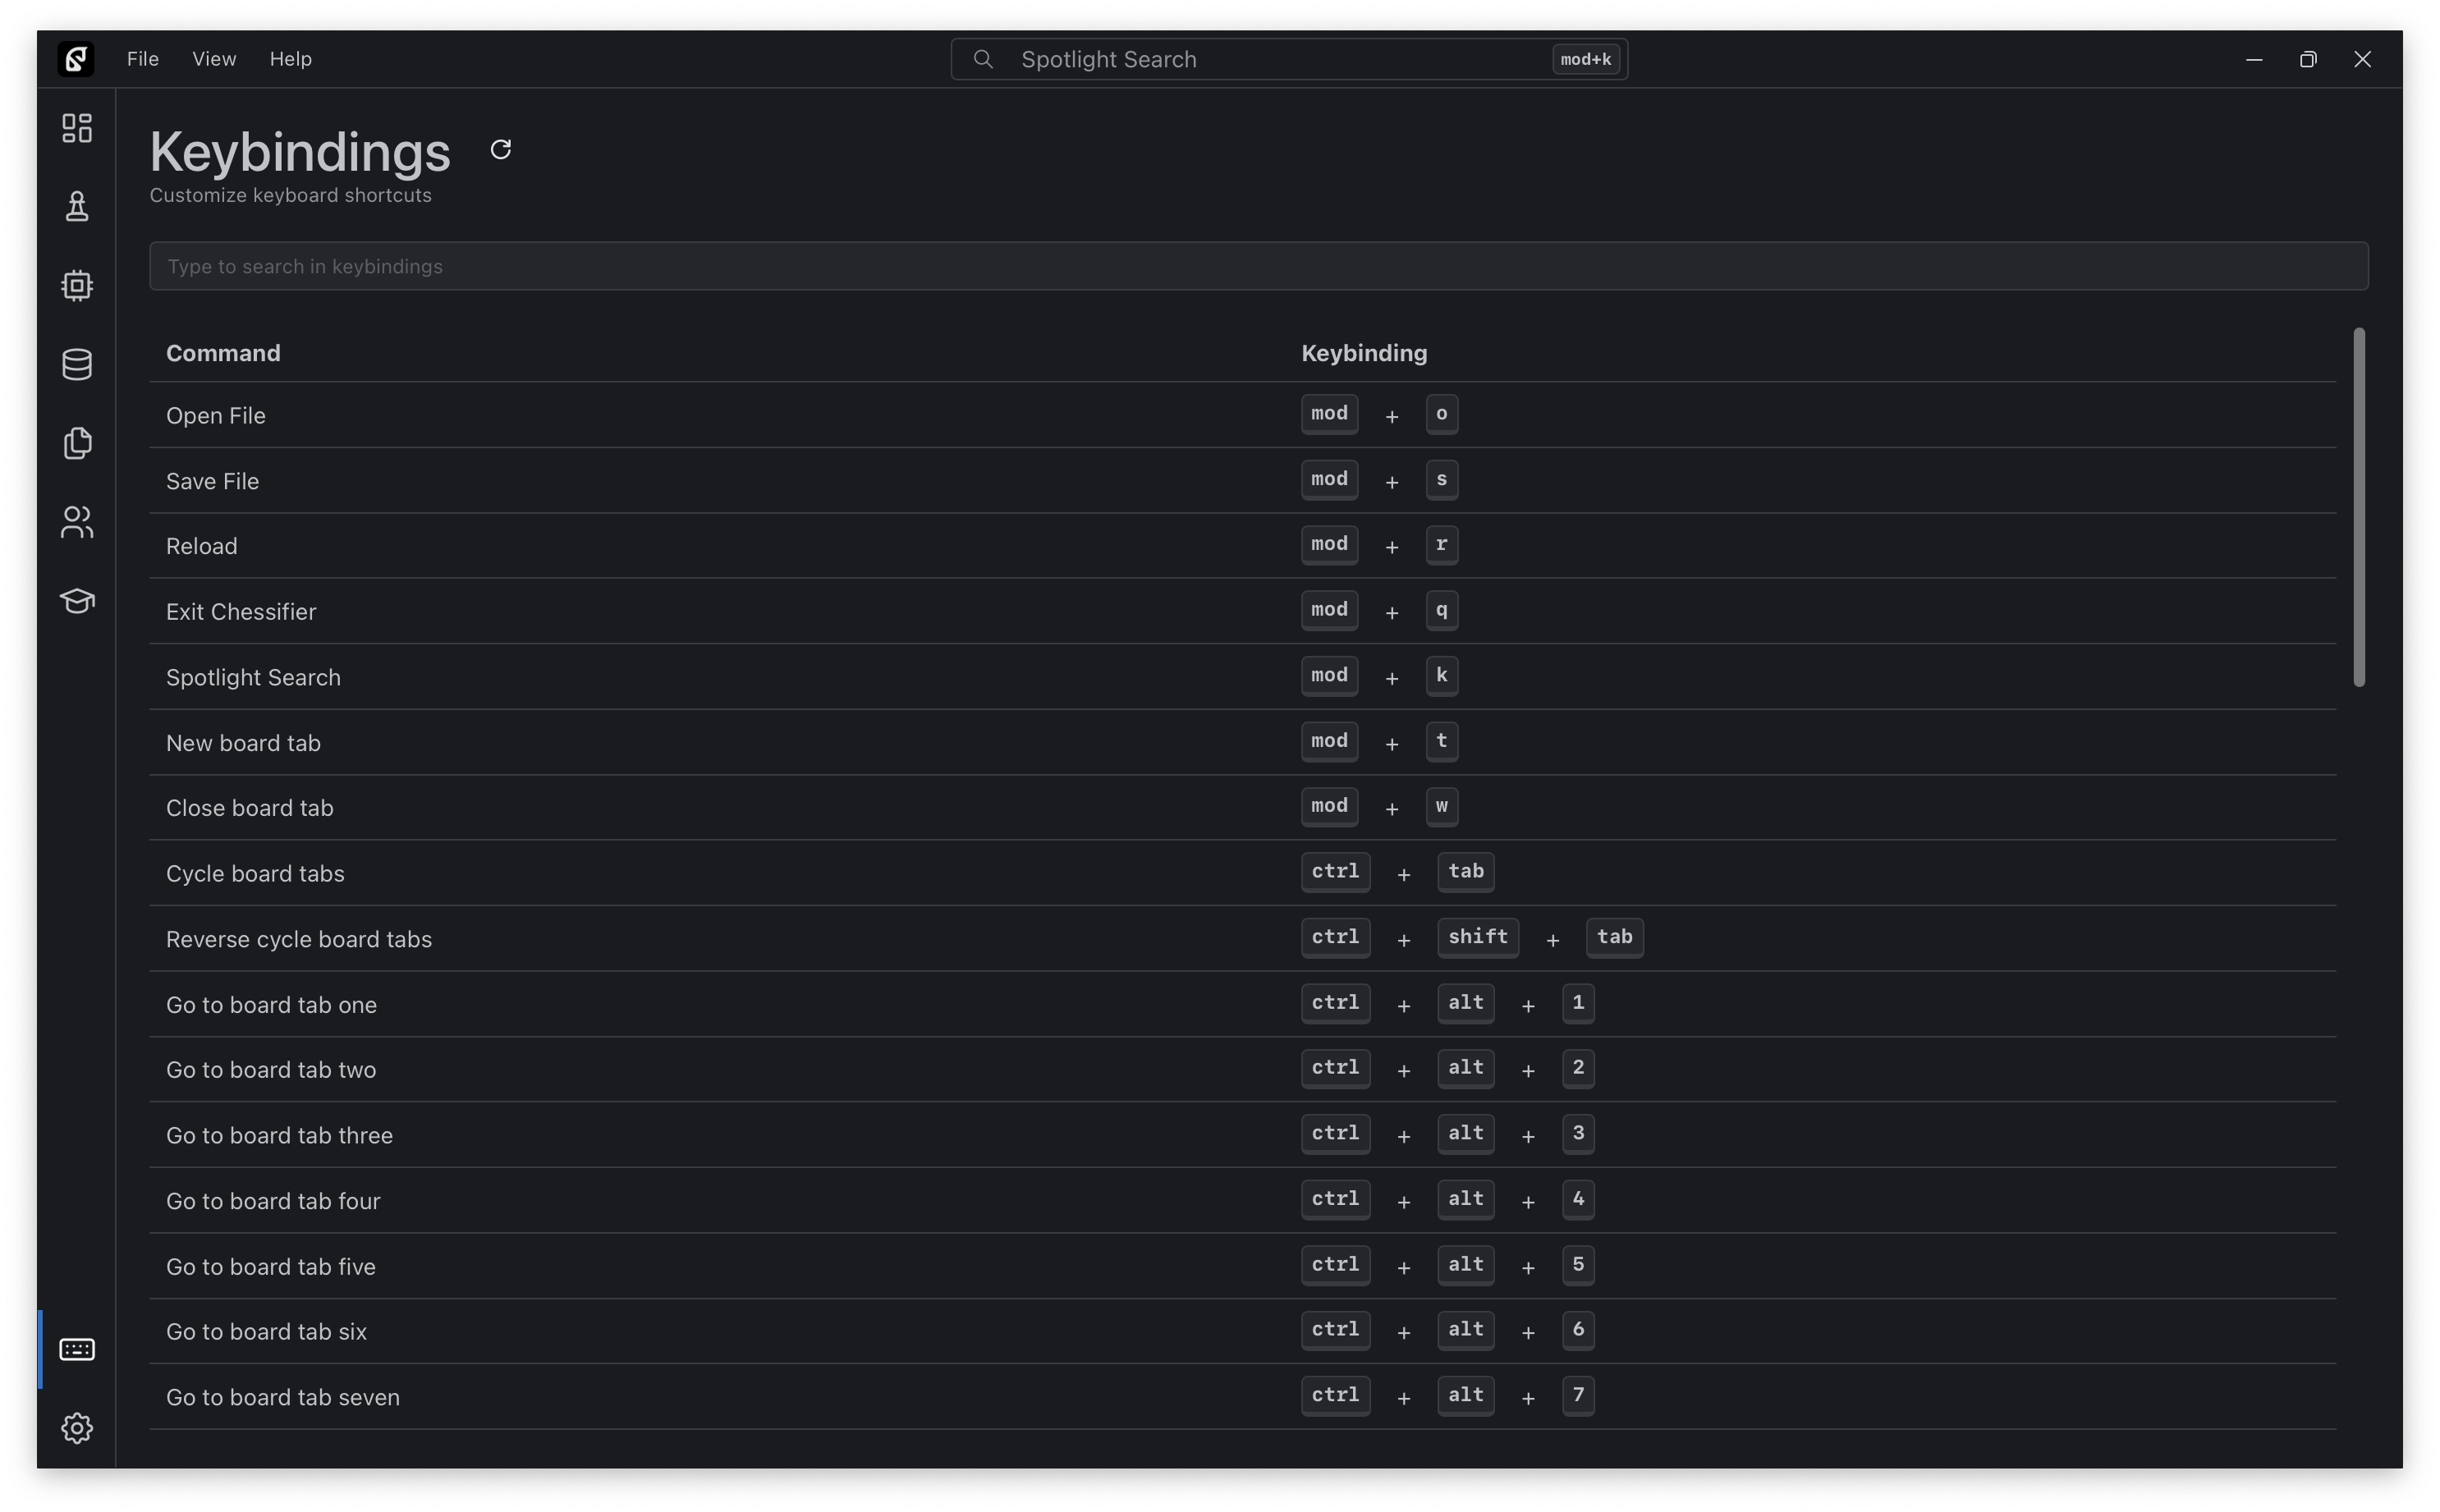Focus the keybindings search field
This screenshot has width=2440, height=1512.
(1258, 266)
